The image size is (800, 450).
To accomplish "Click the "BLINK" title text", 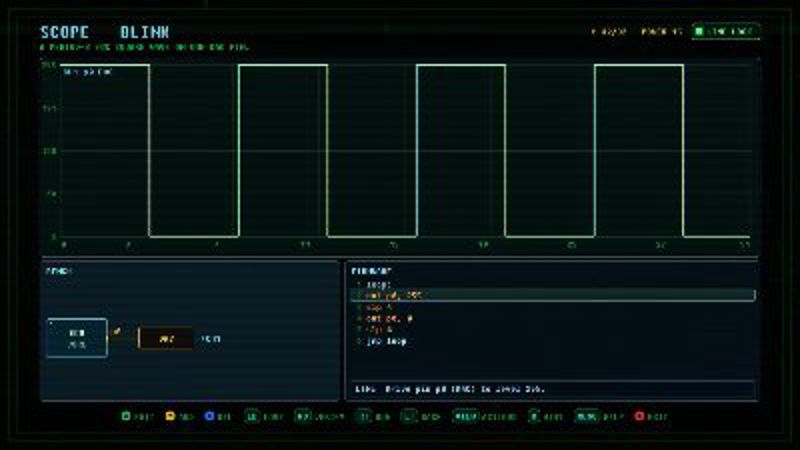I will 144,32.
